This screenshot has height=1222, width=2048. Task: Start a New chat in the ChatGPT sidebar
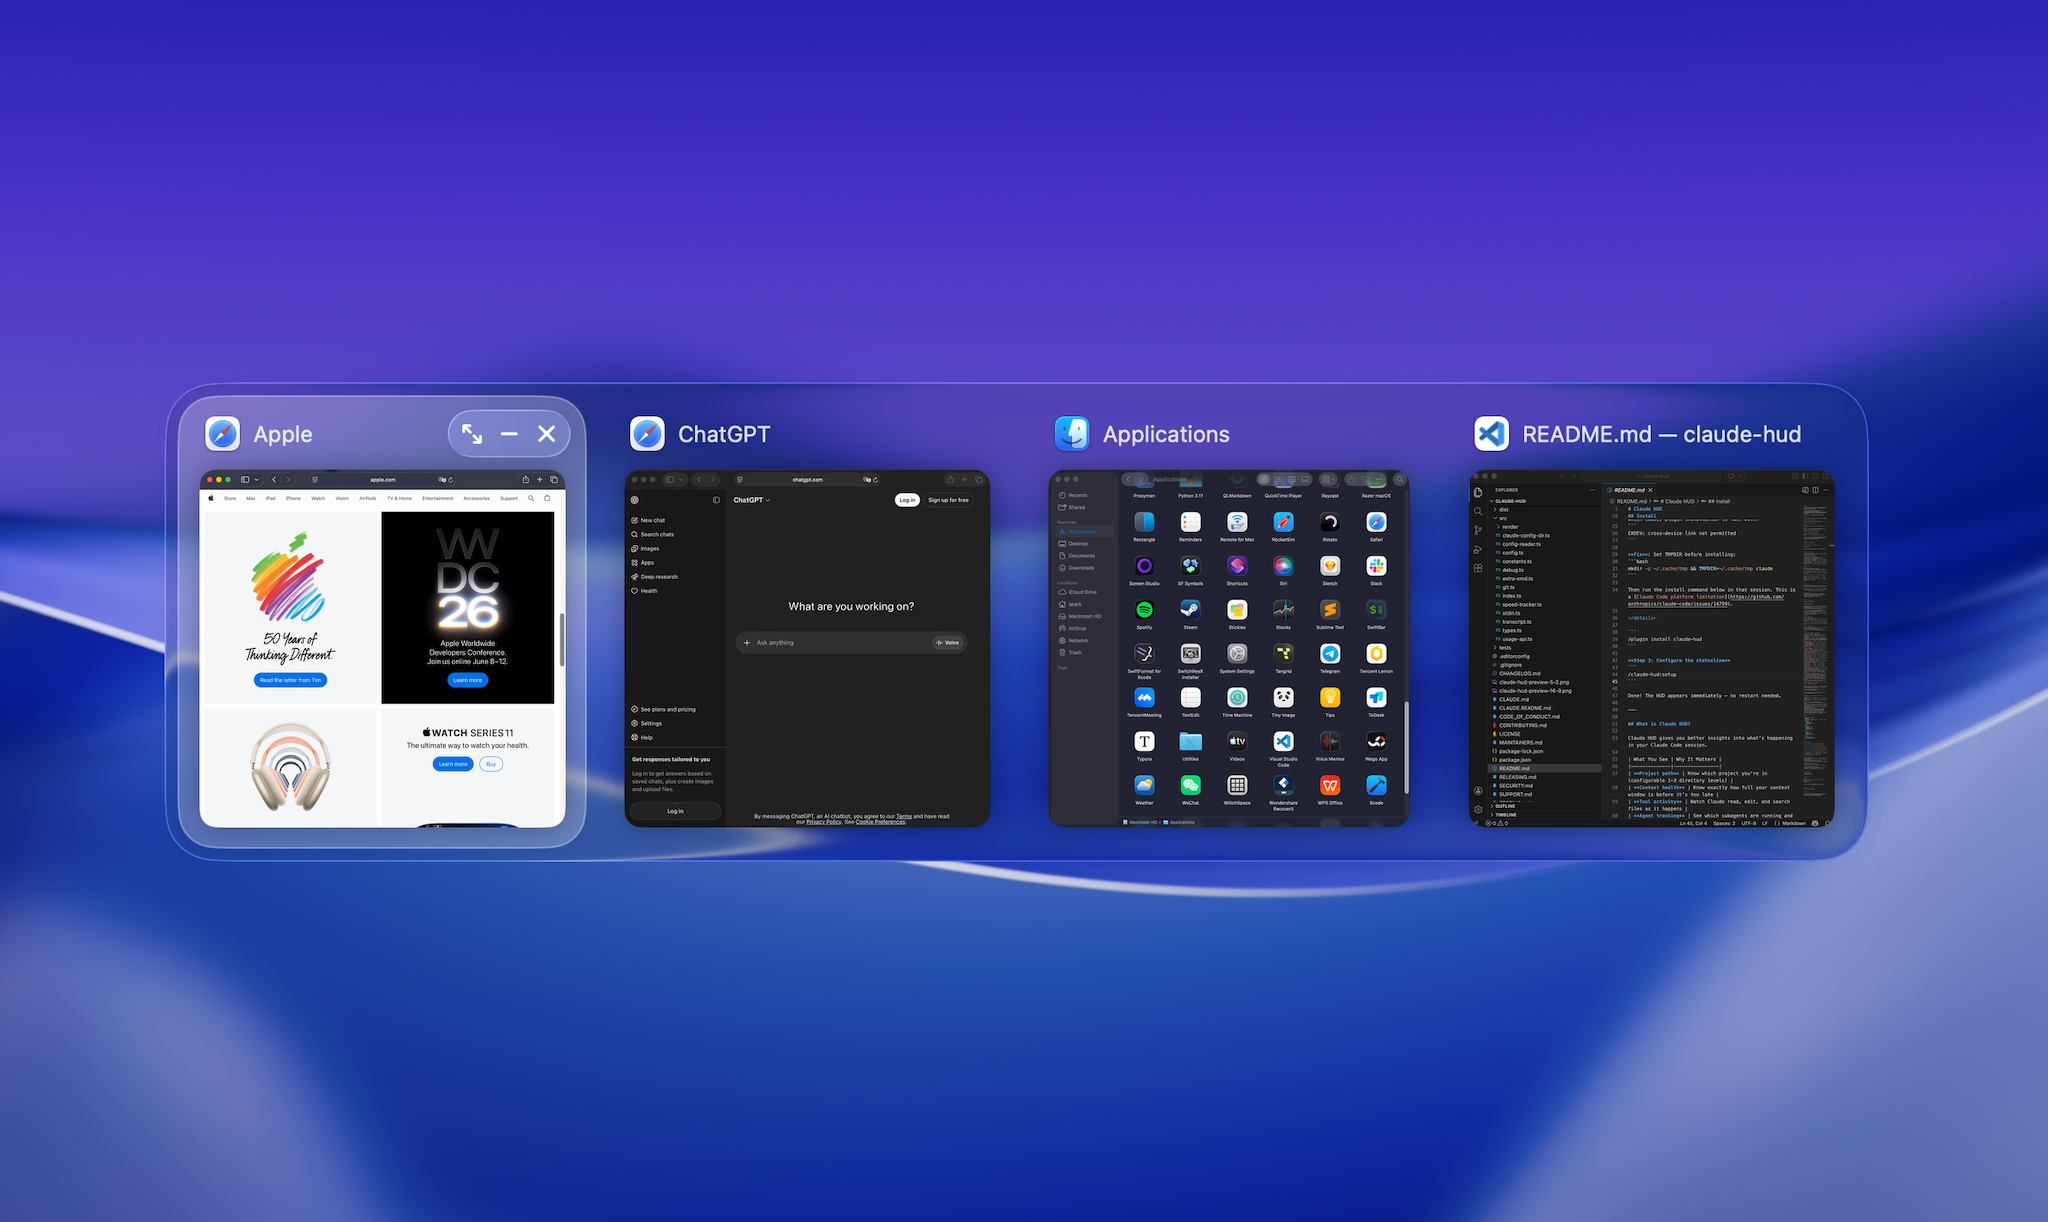[x=648, y=520]
